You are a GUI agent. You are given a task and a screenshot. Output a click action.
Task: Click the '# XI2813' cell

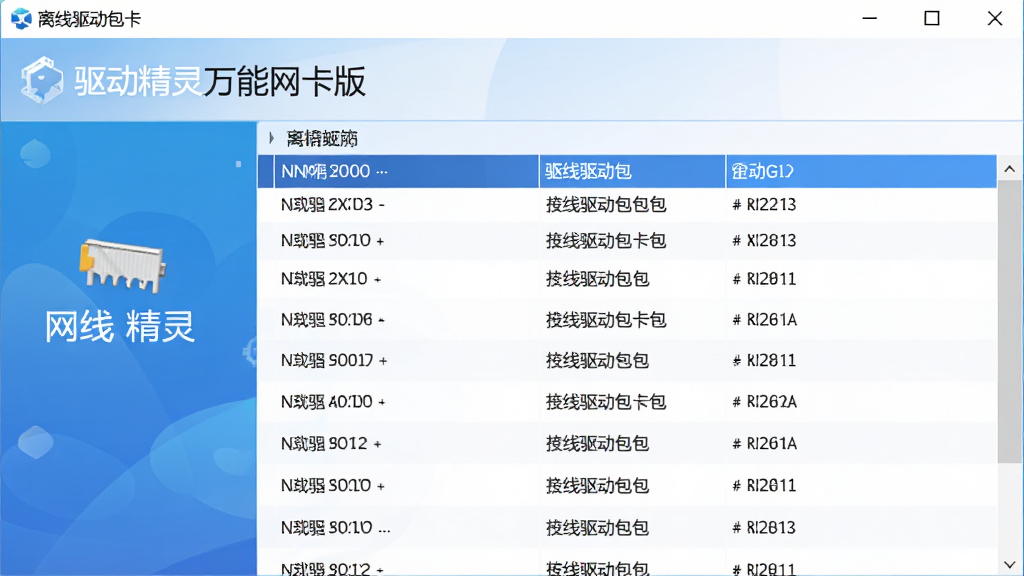764,240
